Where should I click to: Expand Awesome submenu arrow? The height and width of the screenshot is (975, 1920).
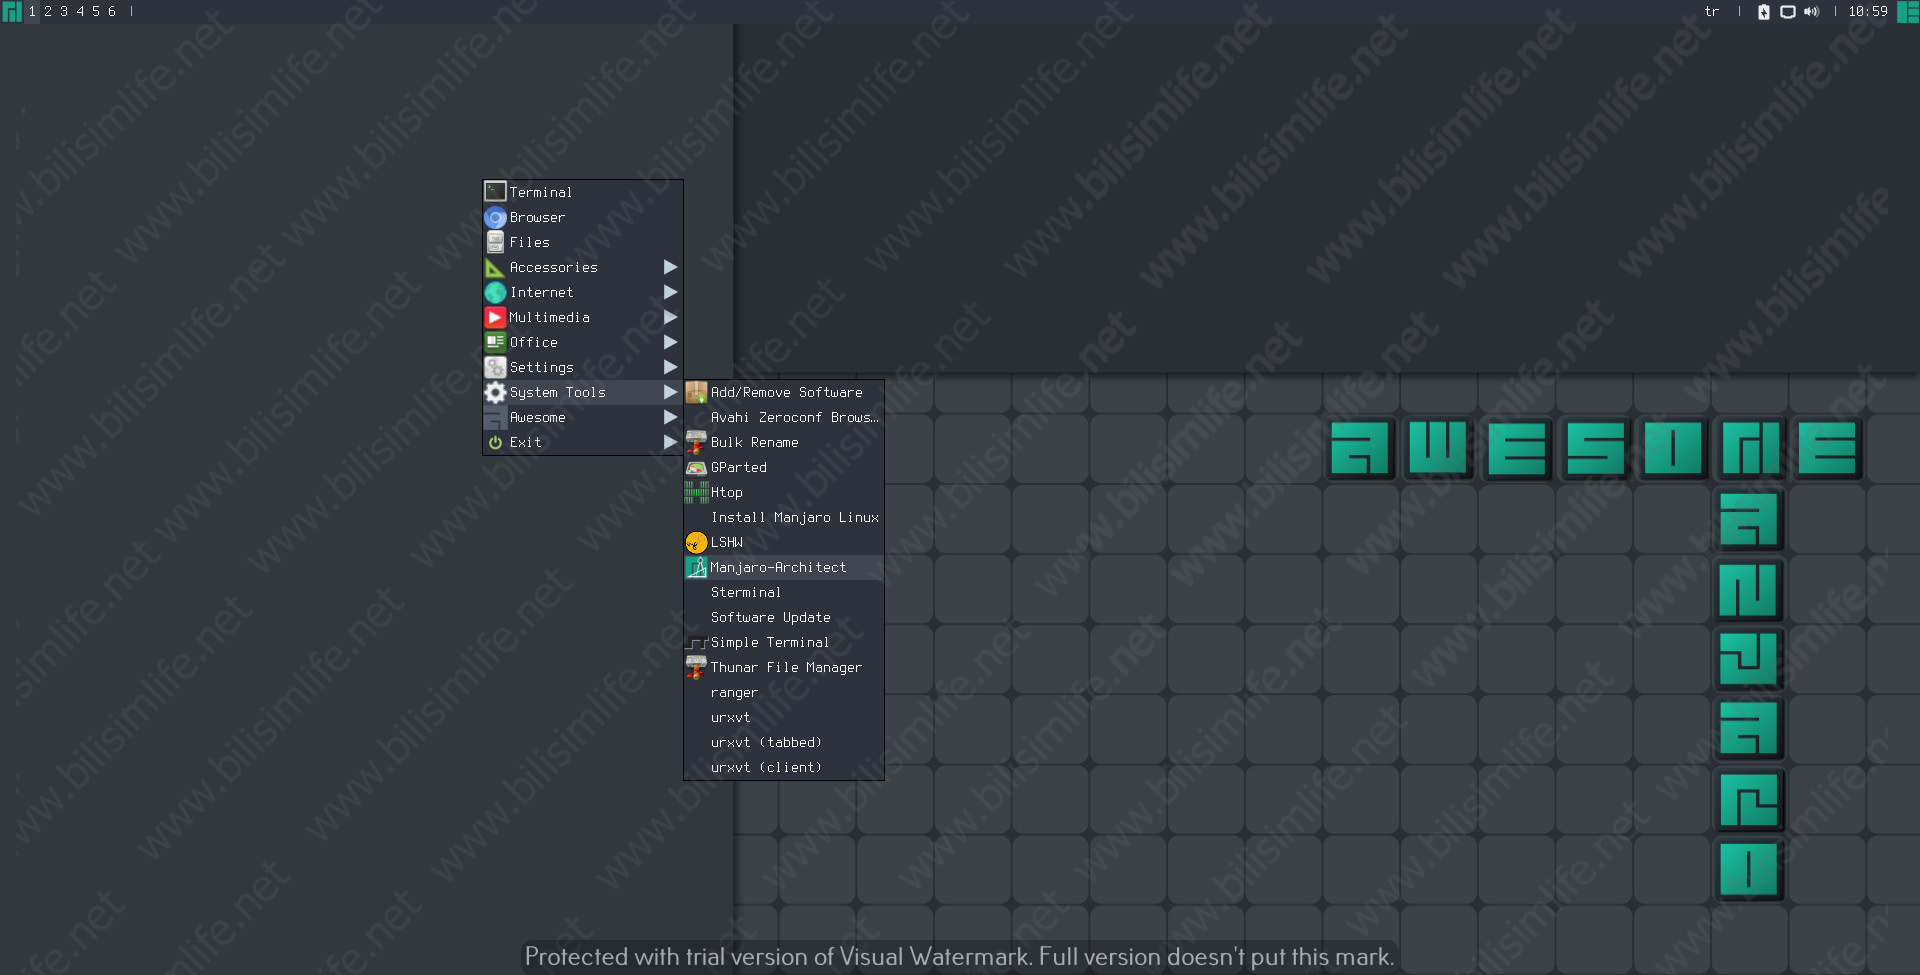(670, 417)
